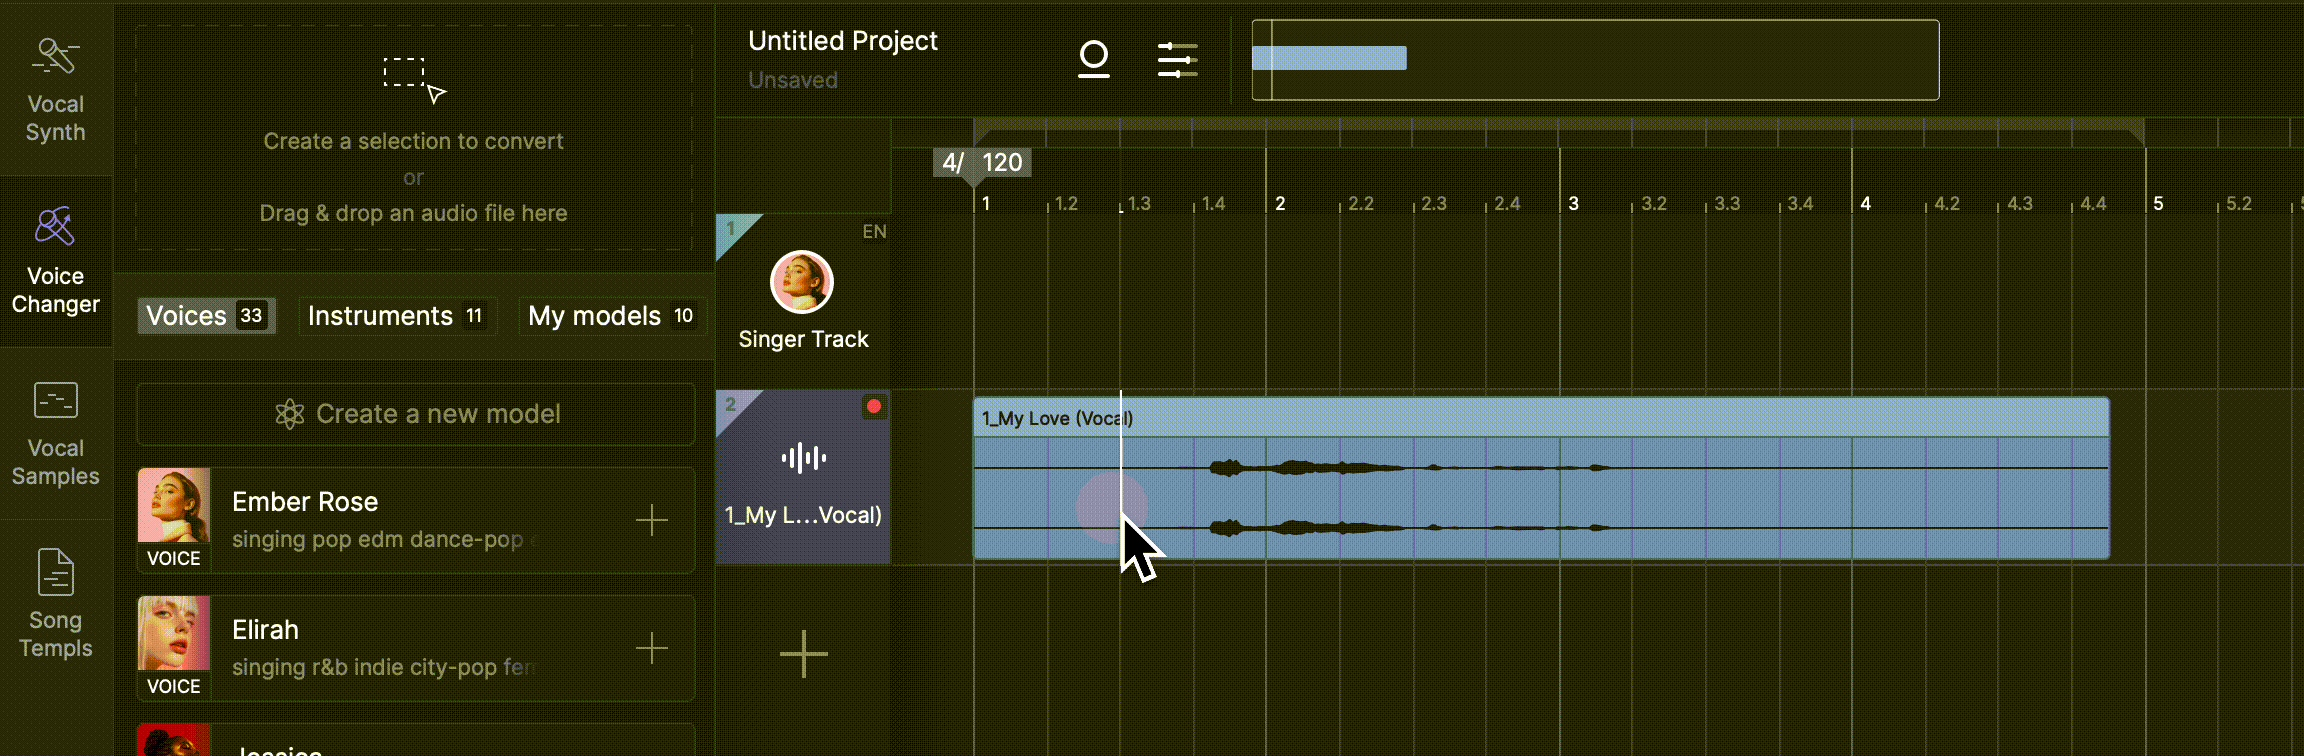The image size is (2304, 756).
Task: Click the Ember Rose voice name
Action: [305, 502]
